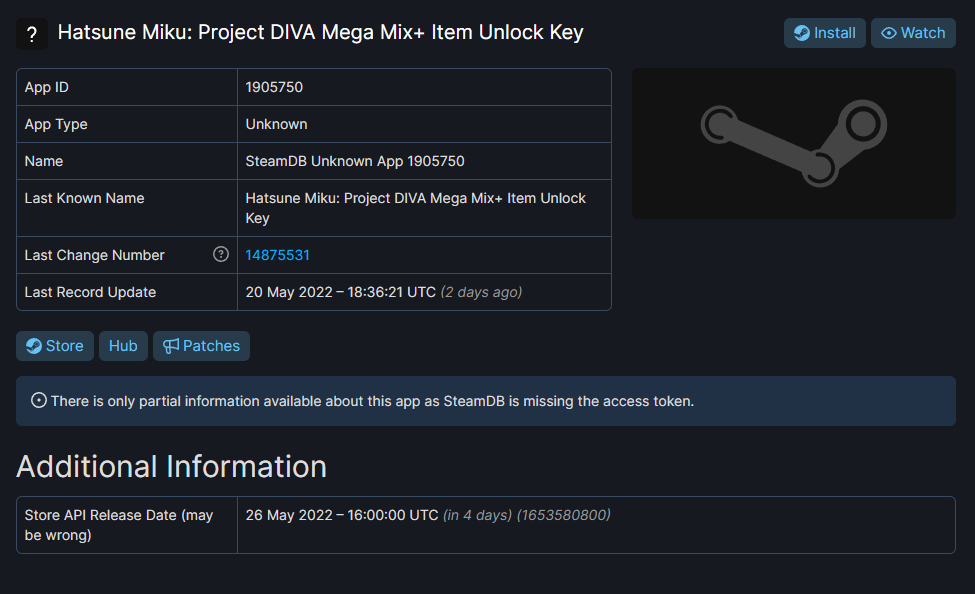Open the Hub page button
The image size is (975, 594).
(x=123, y=346)
